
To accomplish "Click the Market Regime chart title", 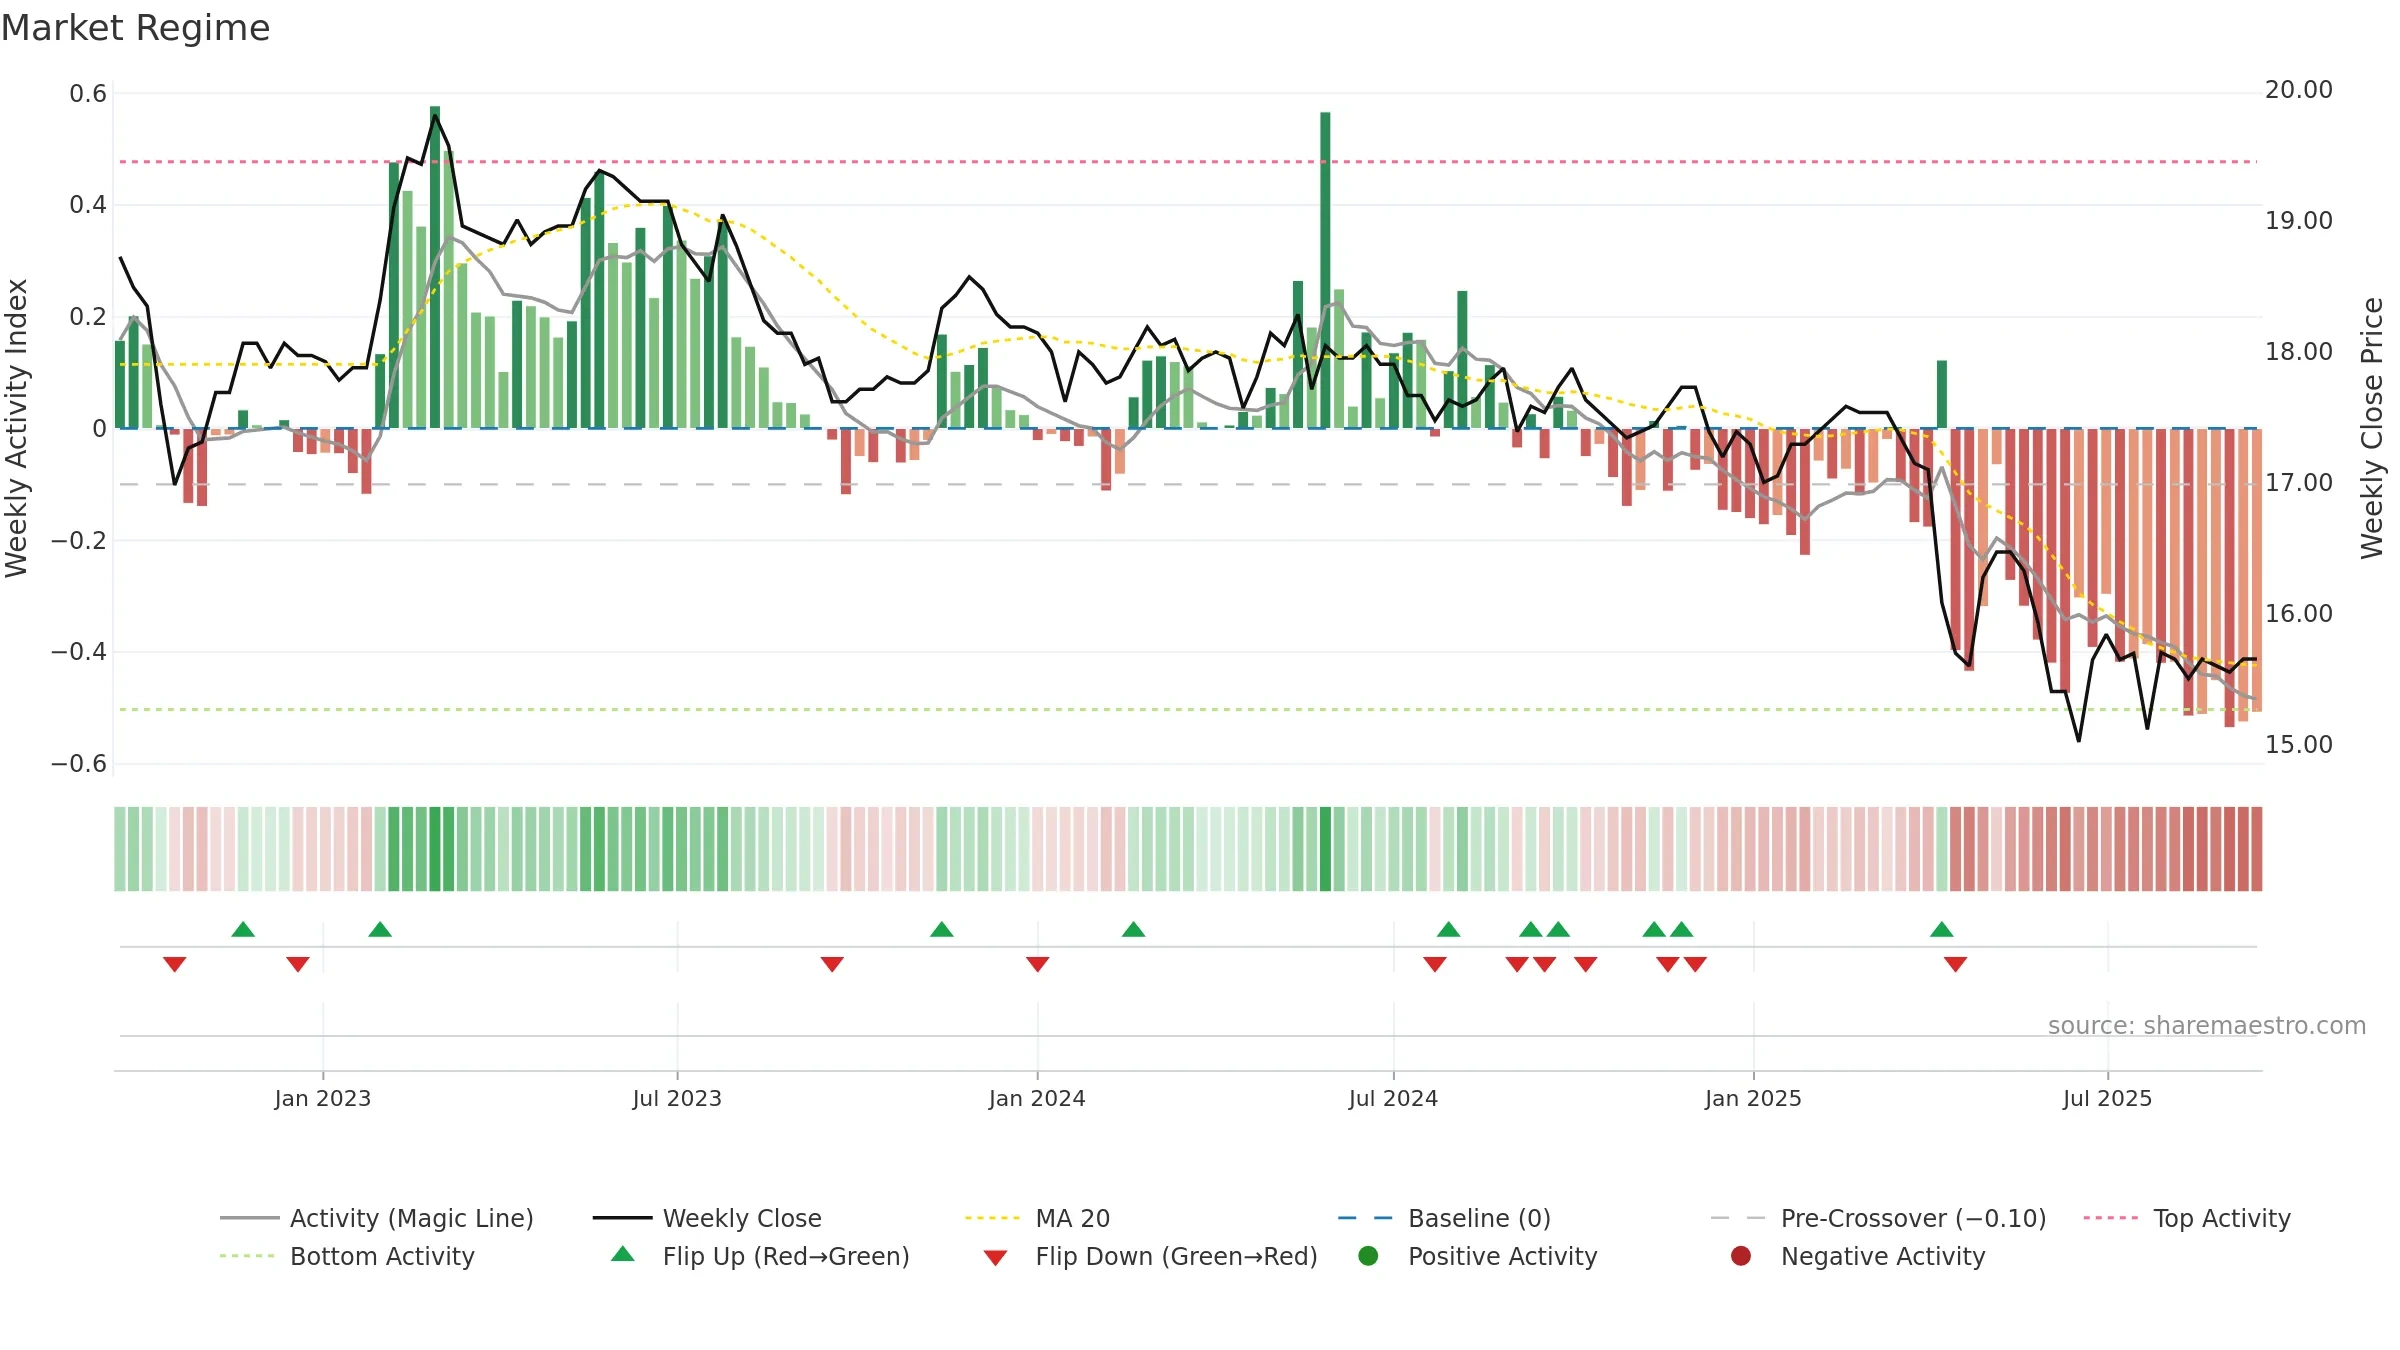I will point(135,28).
